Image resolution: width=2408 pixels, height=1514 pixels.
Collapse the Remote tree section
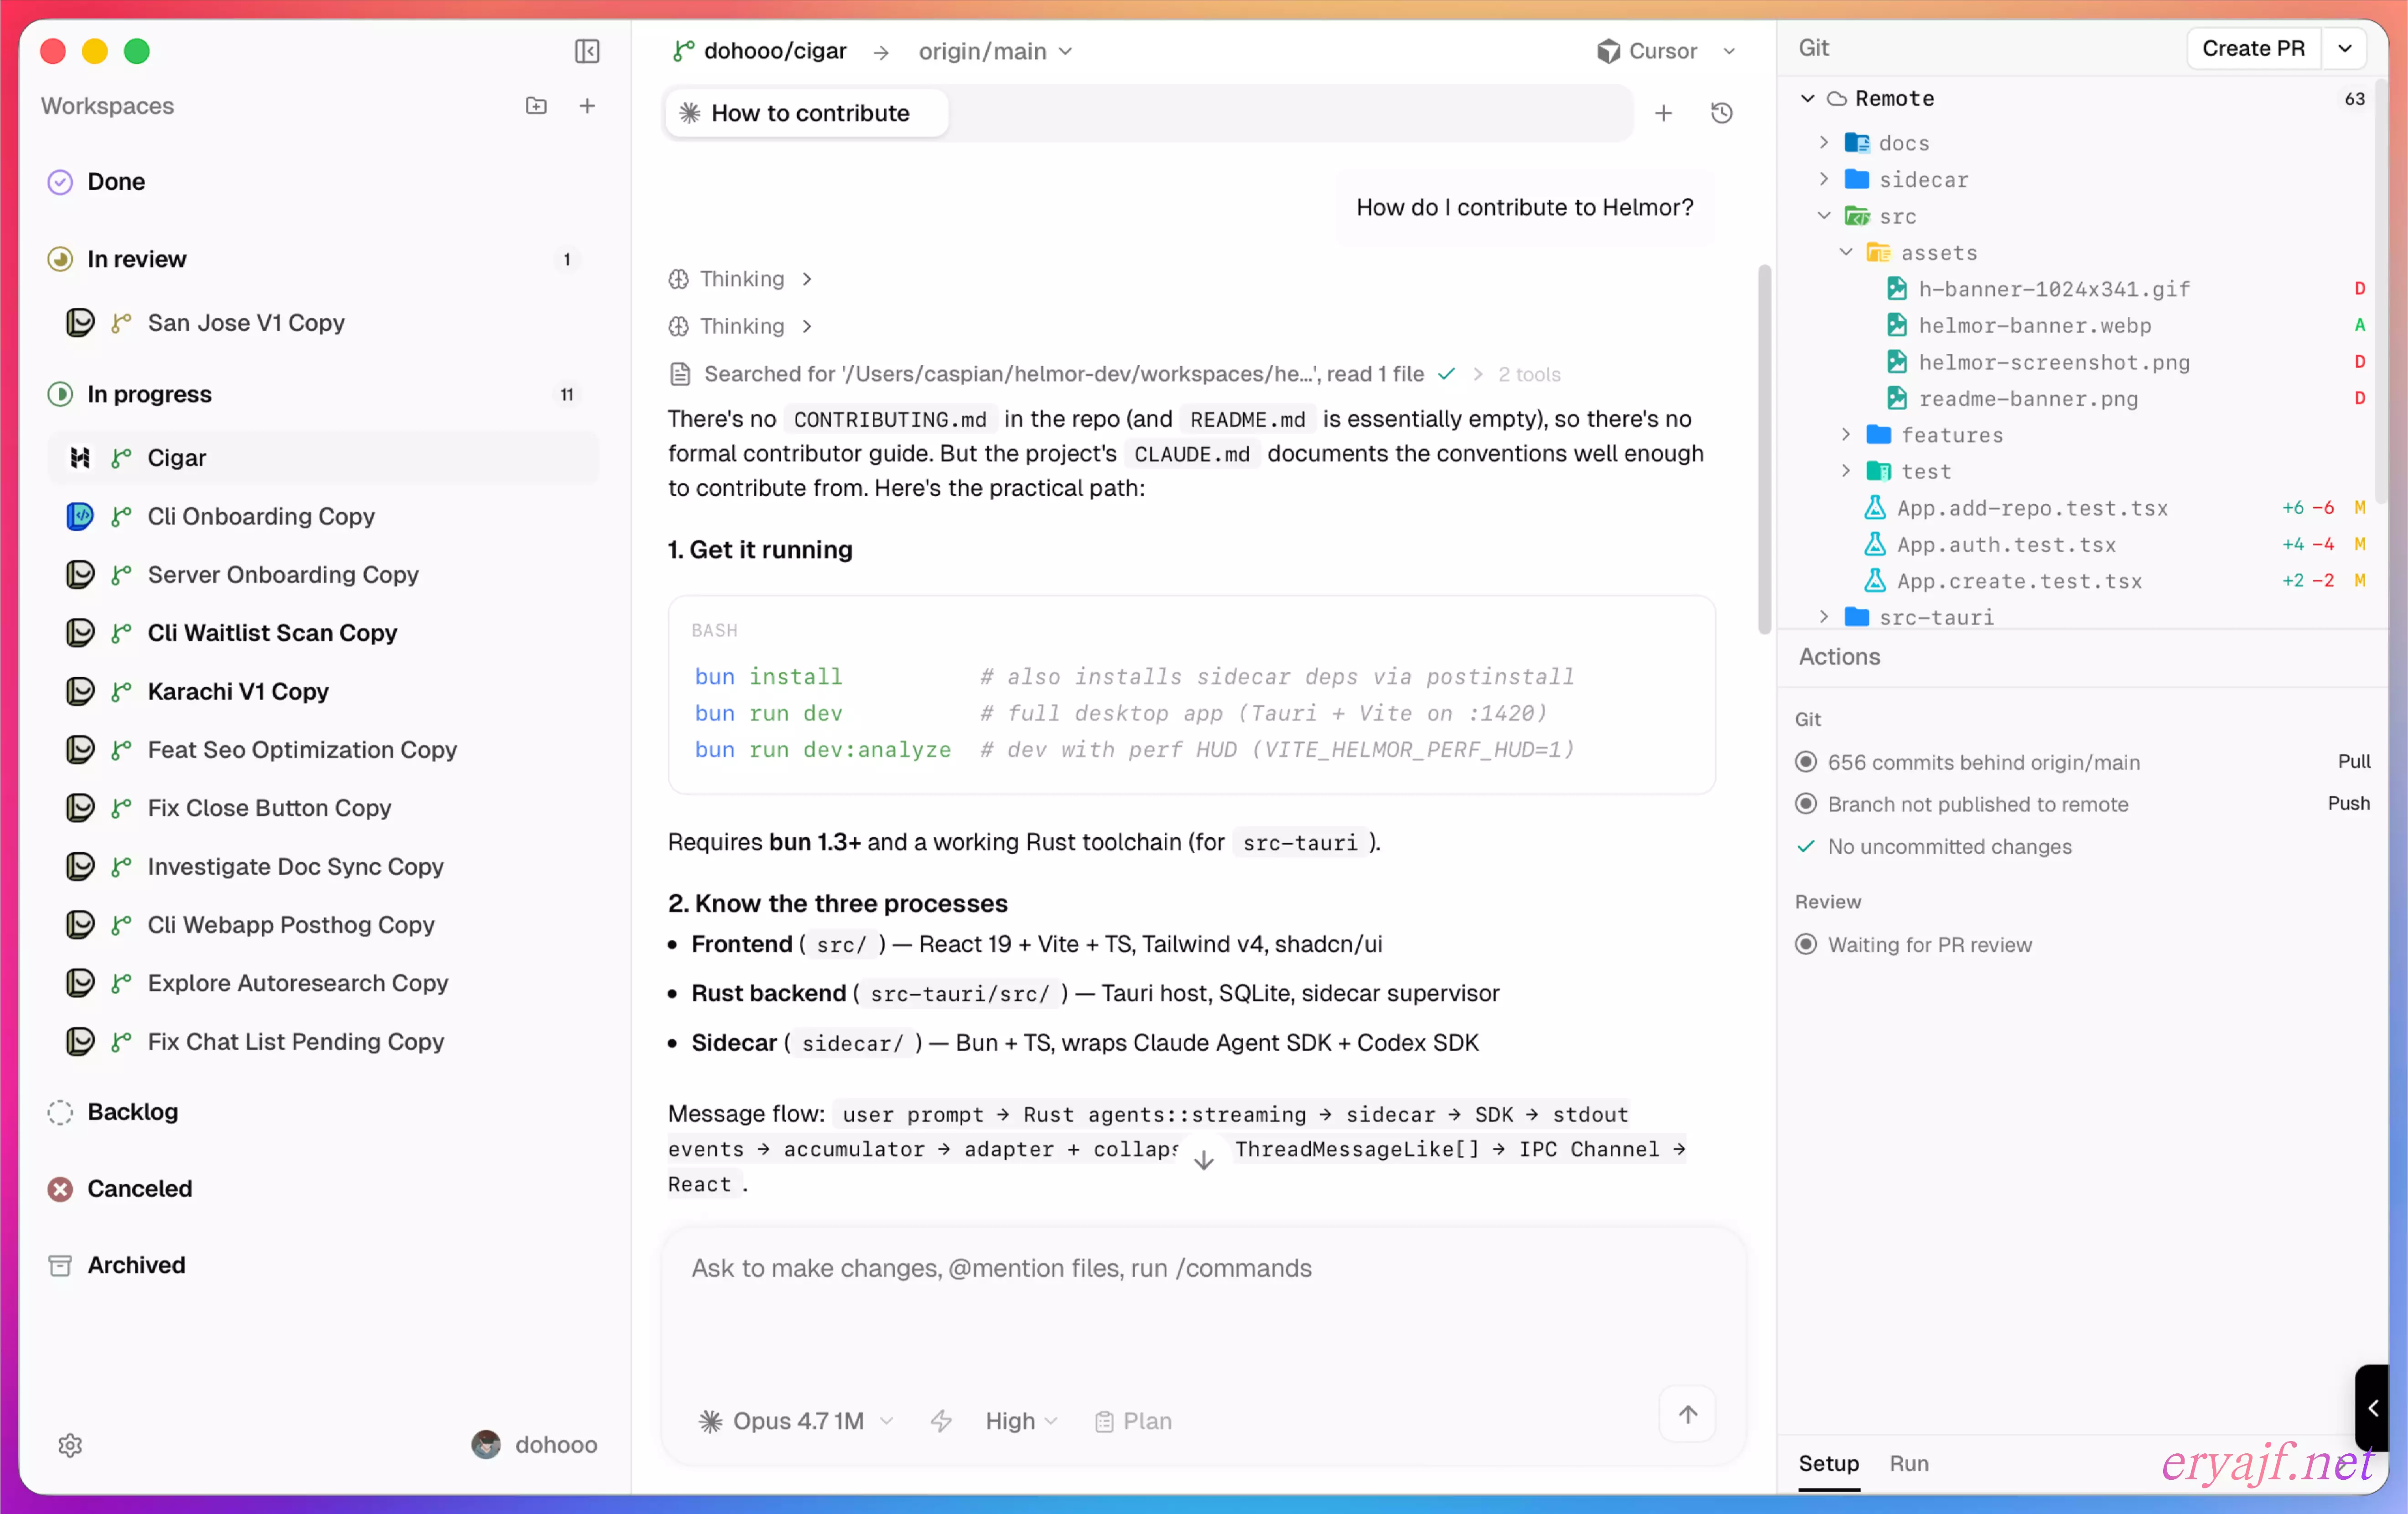[1807, 98]
